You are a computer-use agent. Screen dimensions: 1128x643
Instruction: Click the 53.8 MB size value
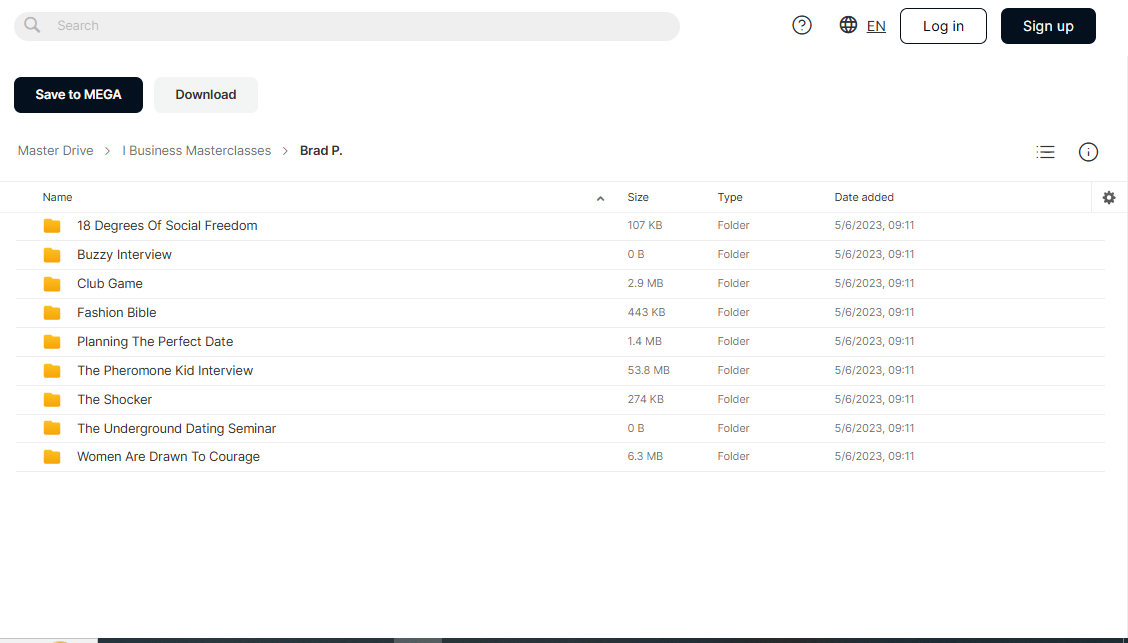(648, 370)
